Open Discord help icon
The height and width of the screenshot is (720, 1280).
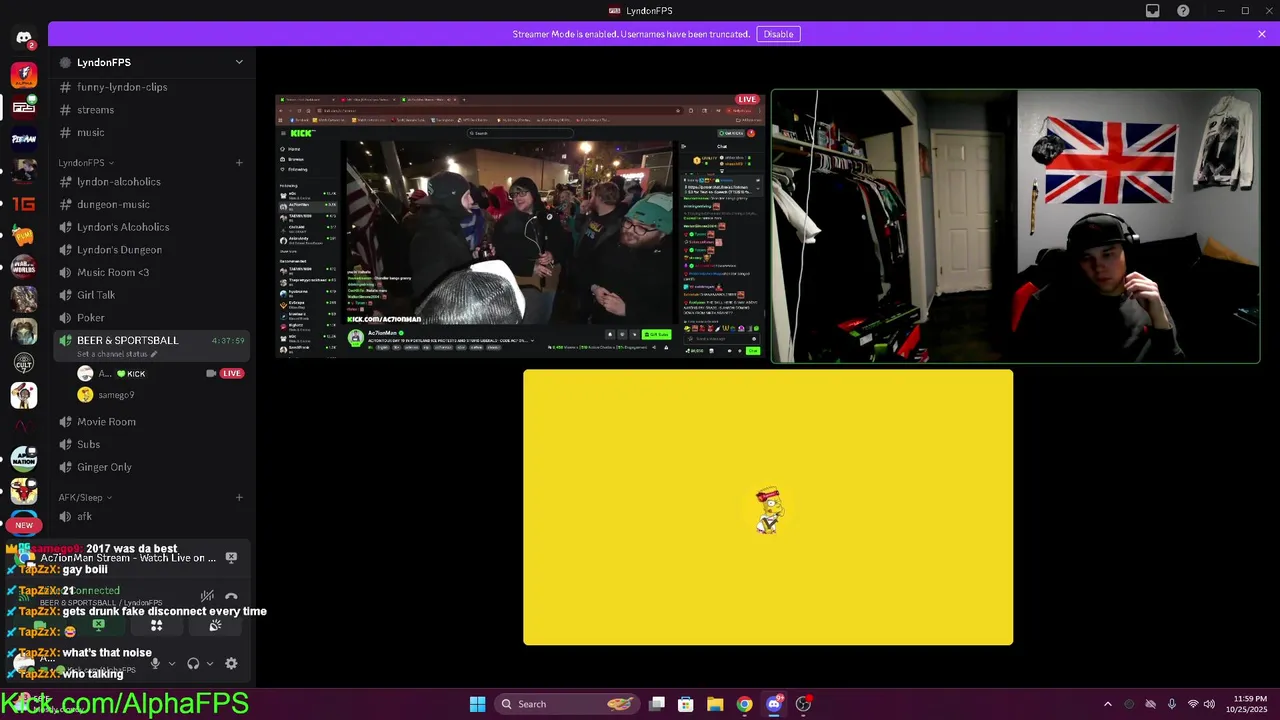coord(1184,11)
